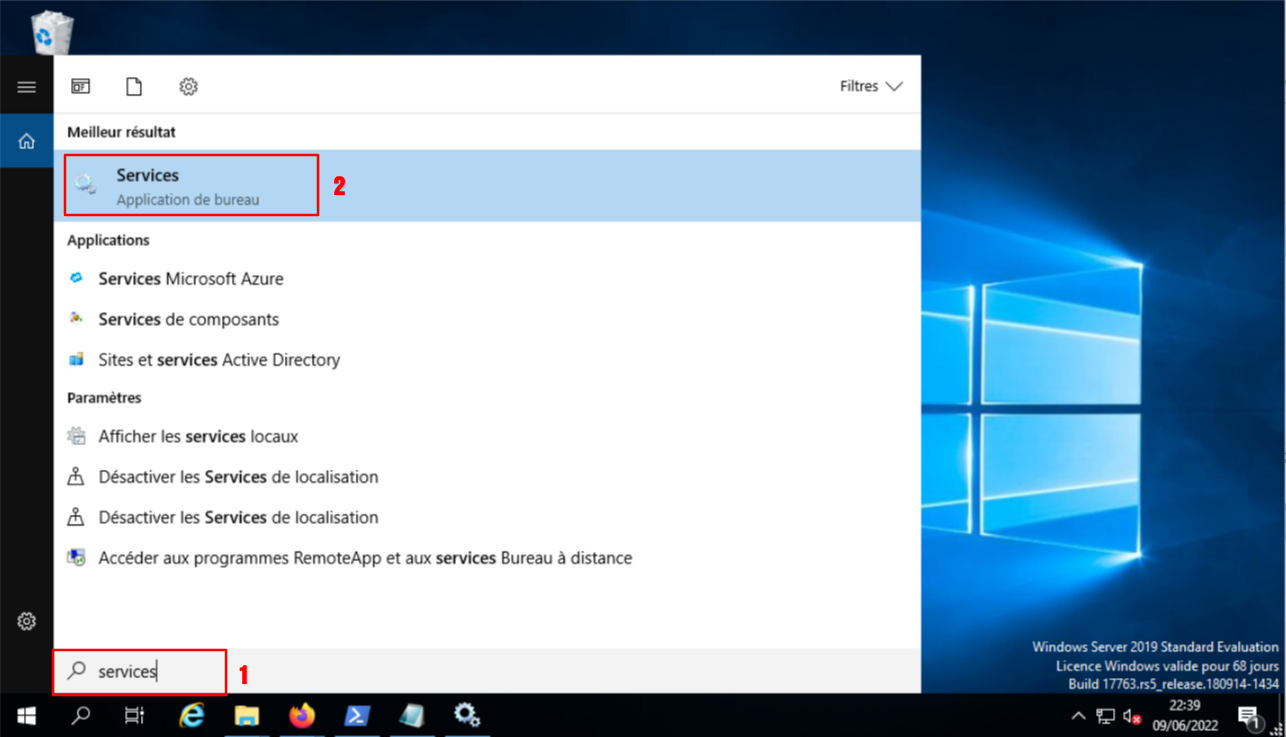The width and height of the screenshot is (1286, 737).
Task: Expand the Filtres dropdown
Action: [x=871, y=87]
